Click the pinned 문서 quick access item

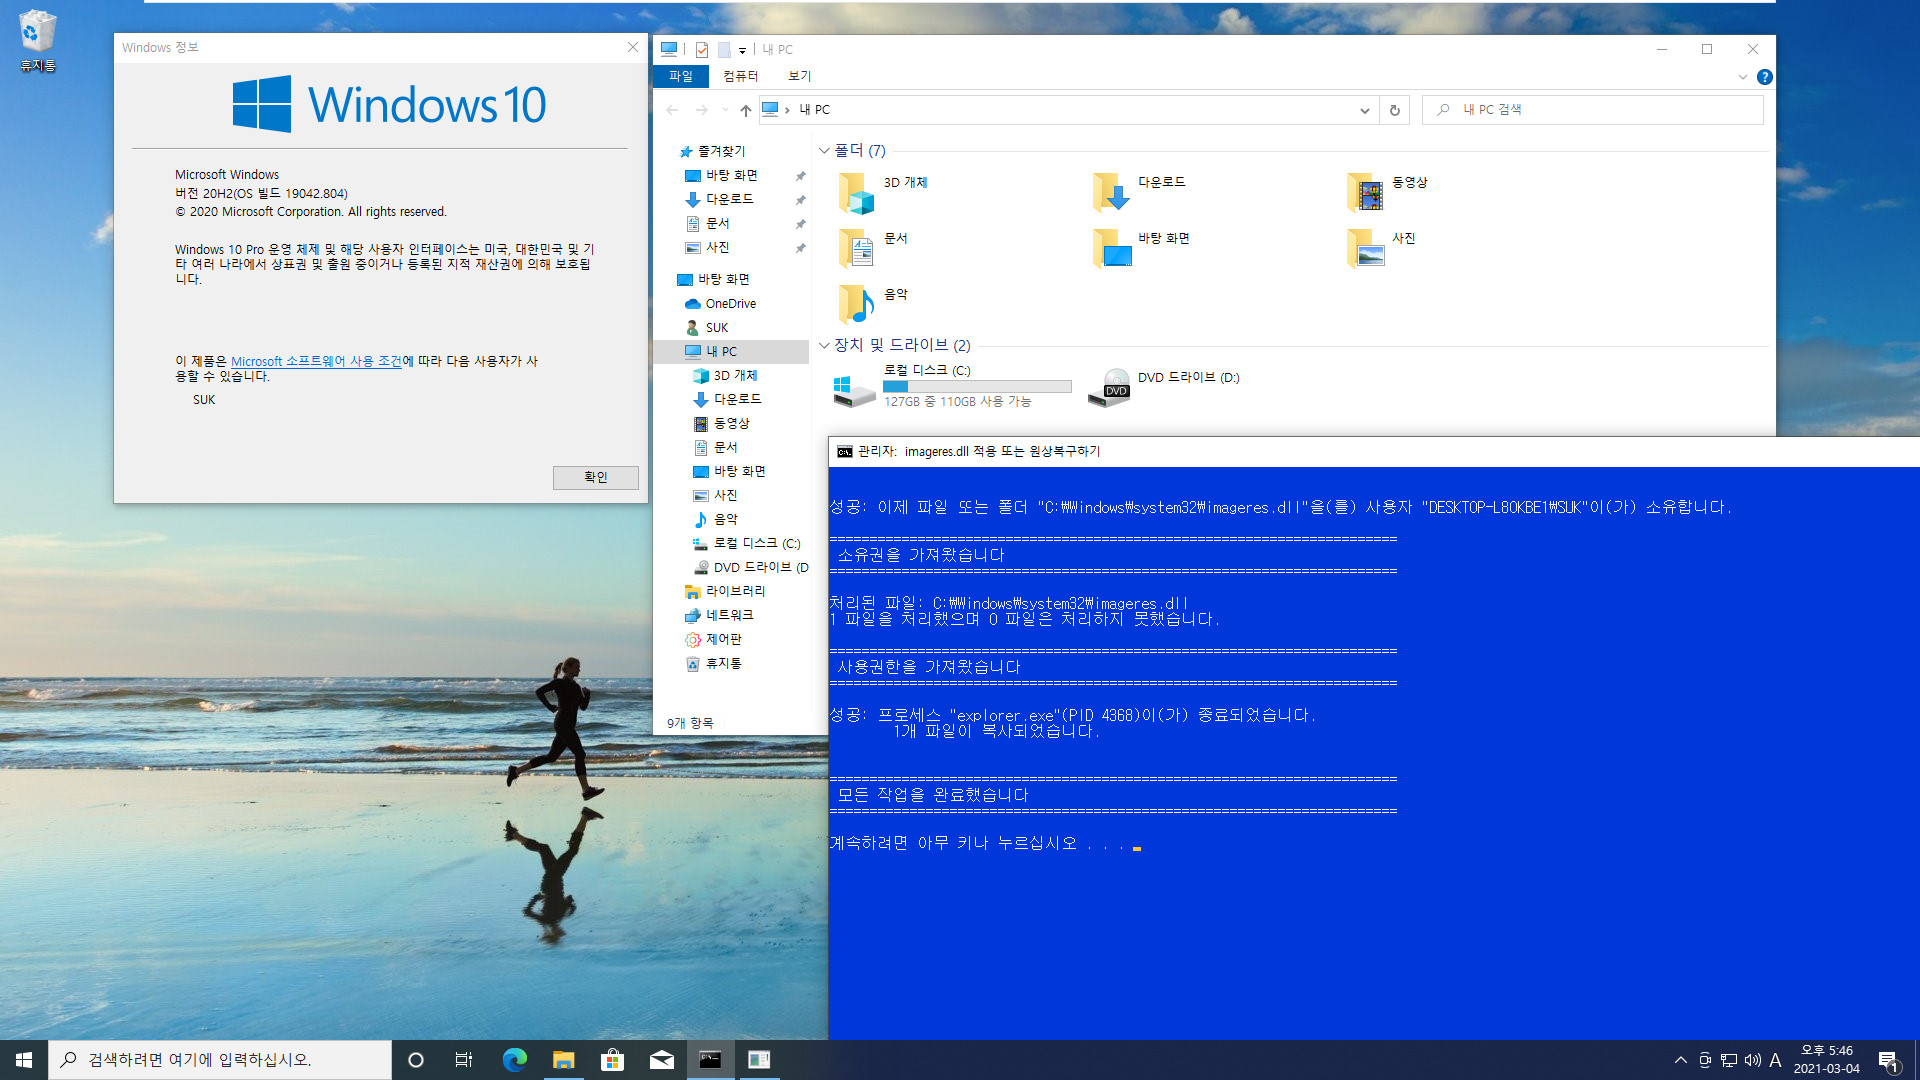[717, 223]
